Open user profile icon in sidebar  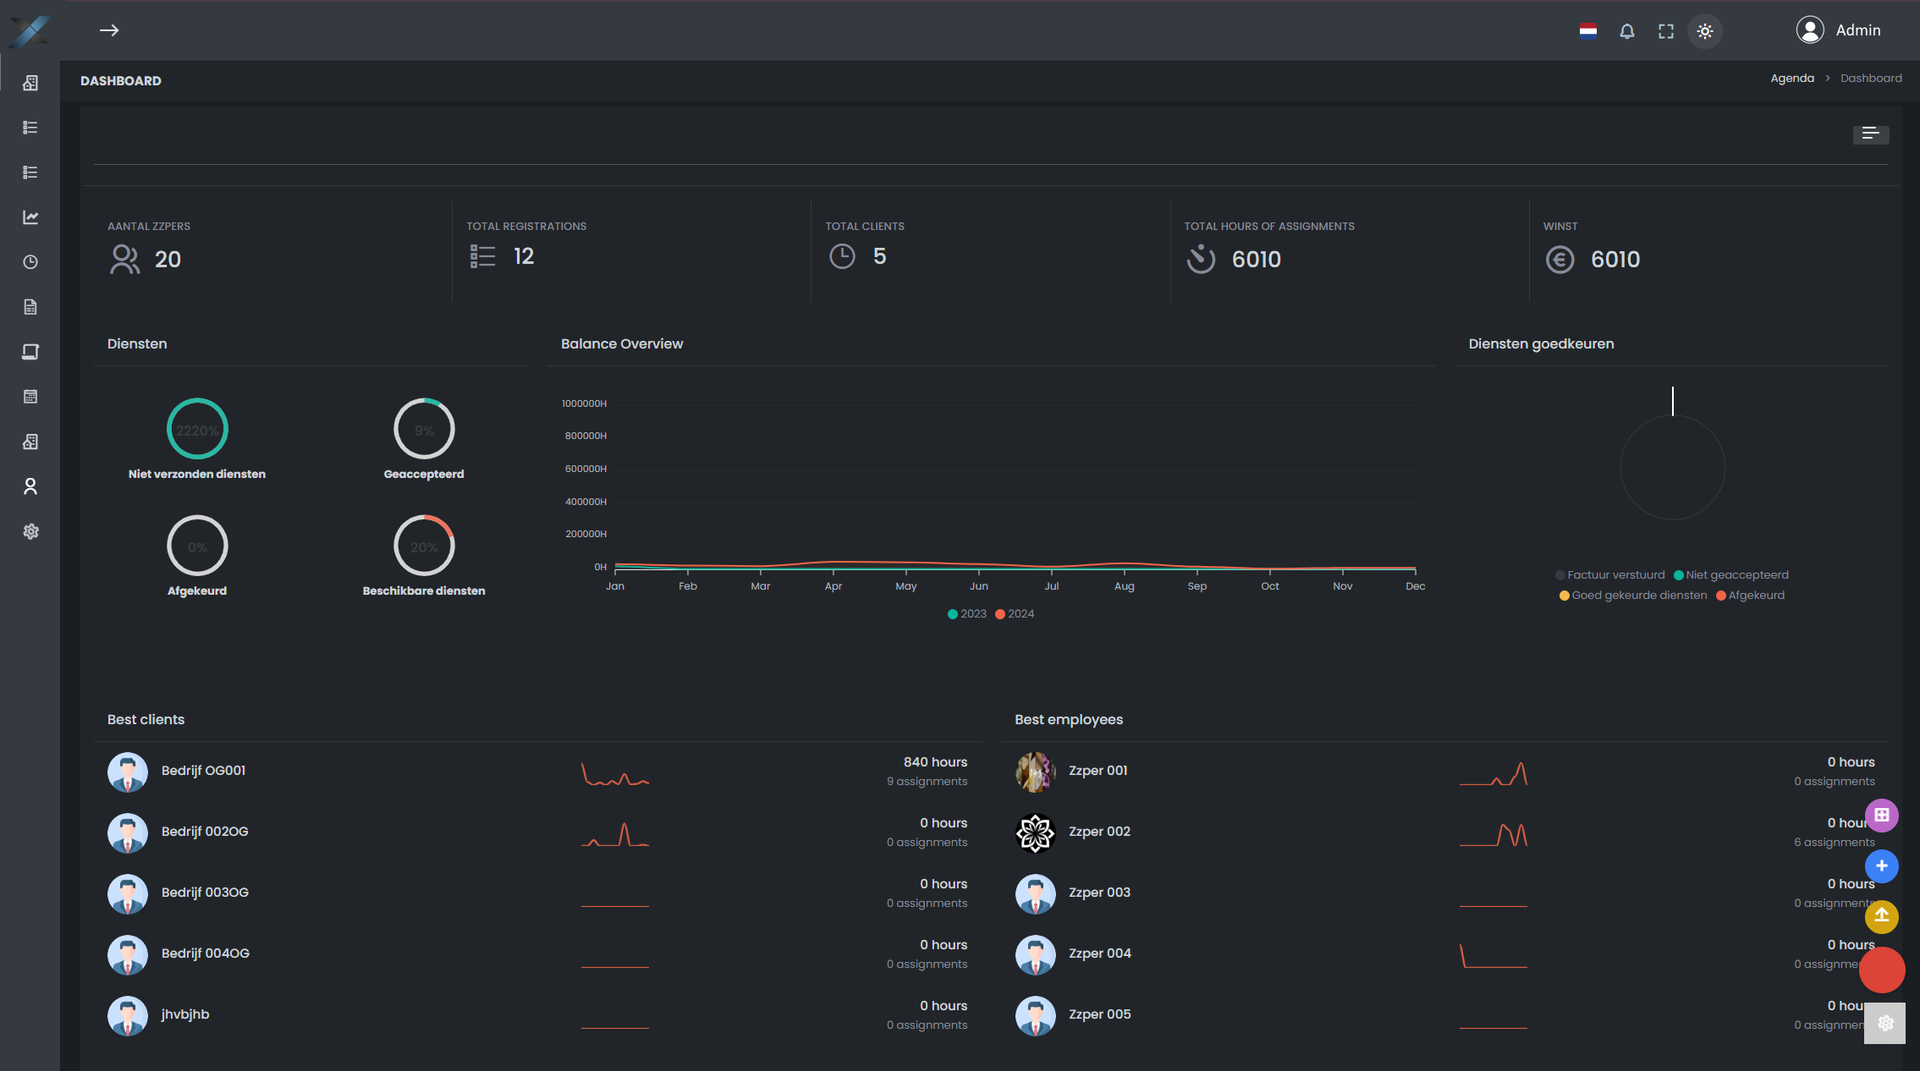point(31,486)
